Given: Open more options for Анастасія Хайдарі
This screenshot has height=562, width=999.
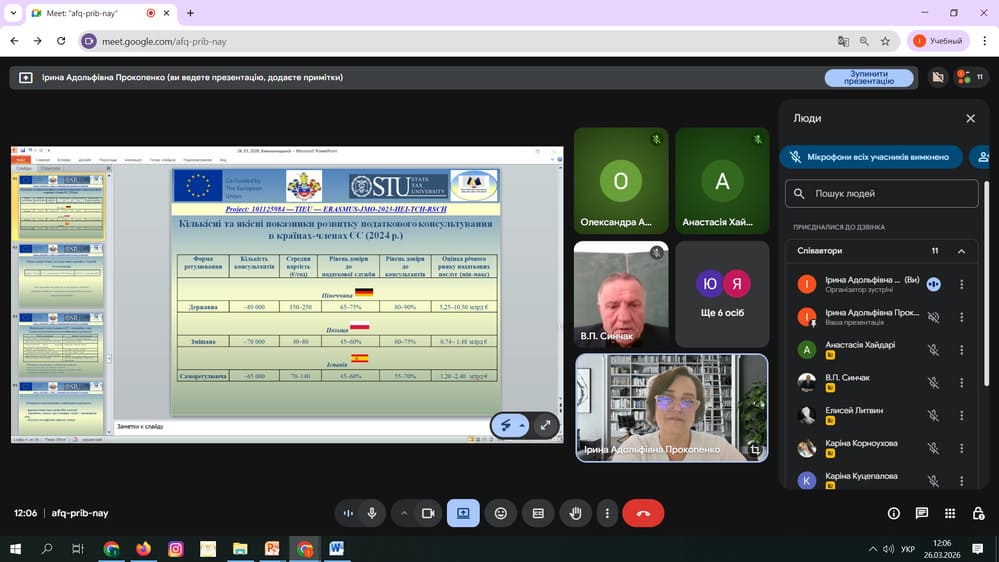Looking at the screenshot, I should 961,349.
